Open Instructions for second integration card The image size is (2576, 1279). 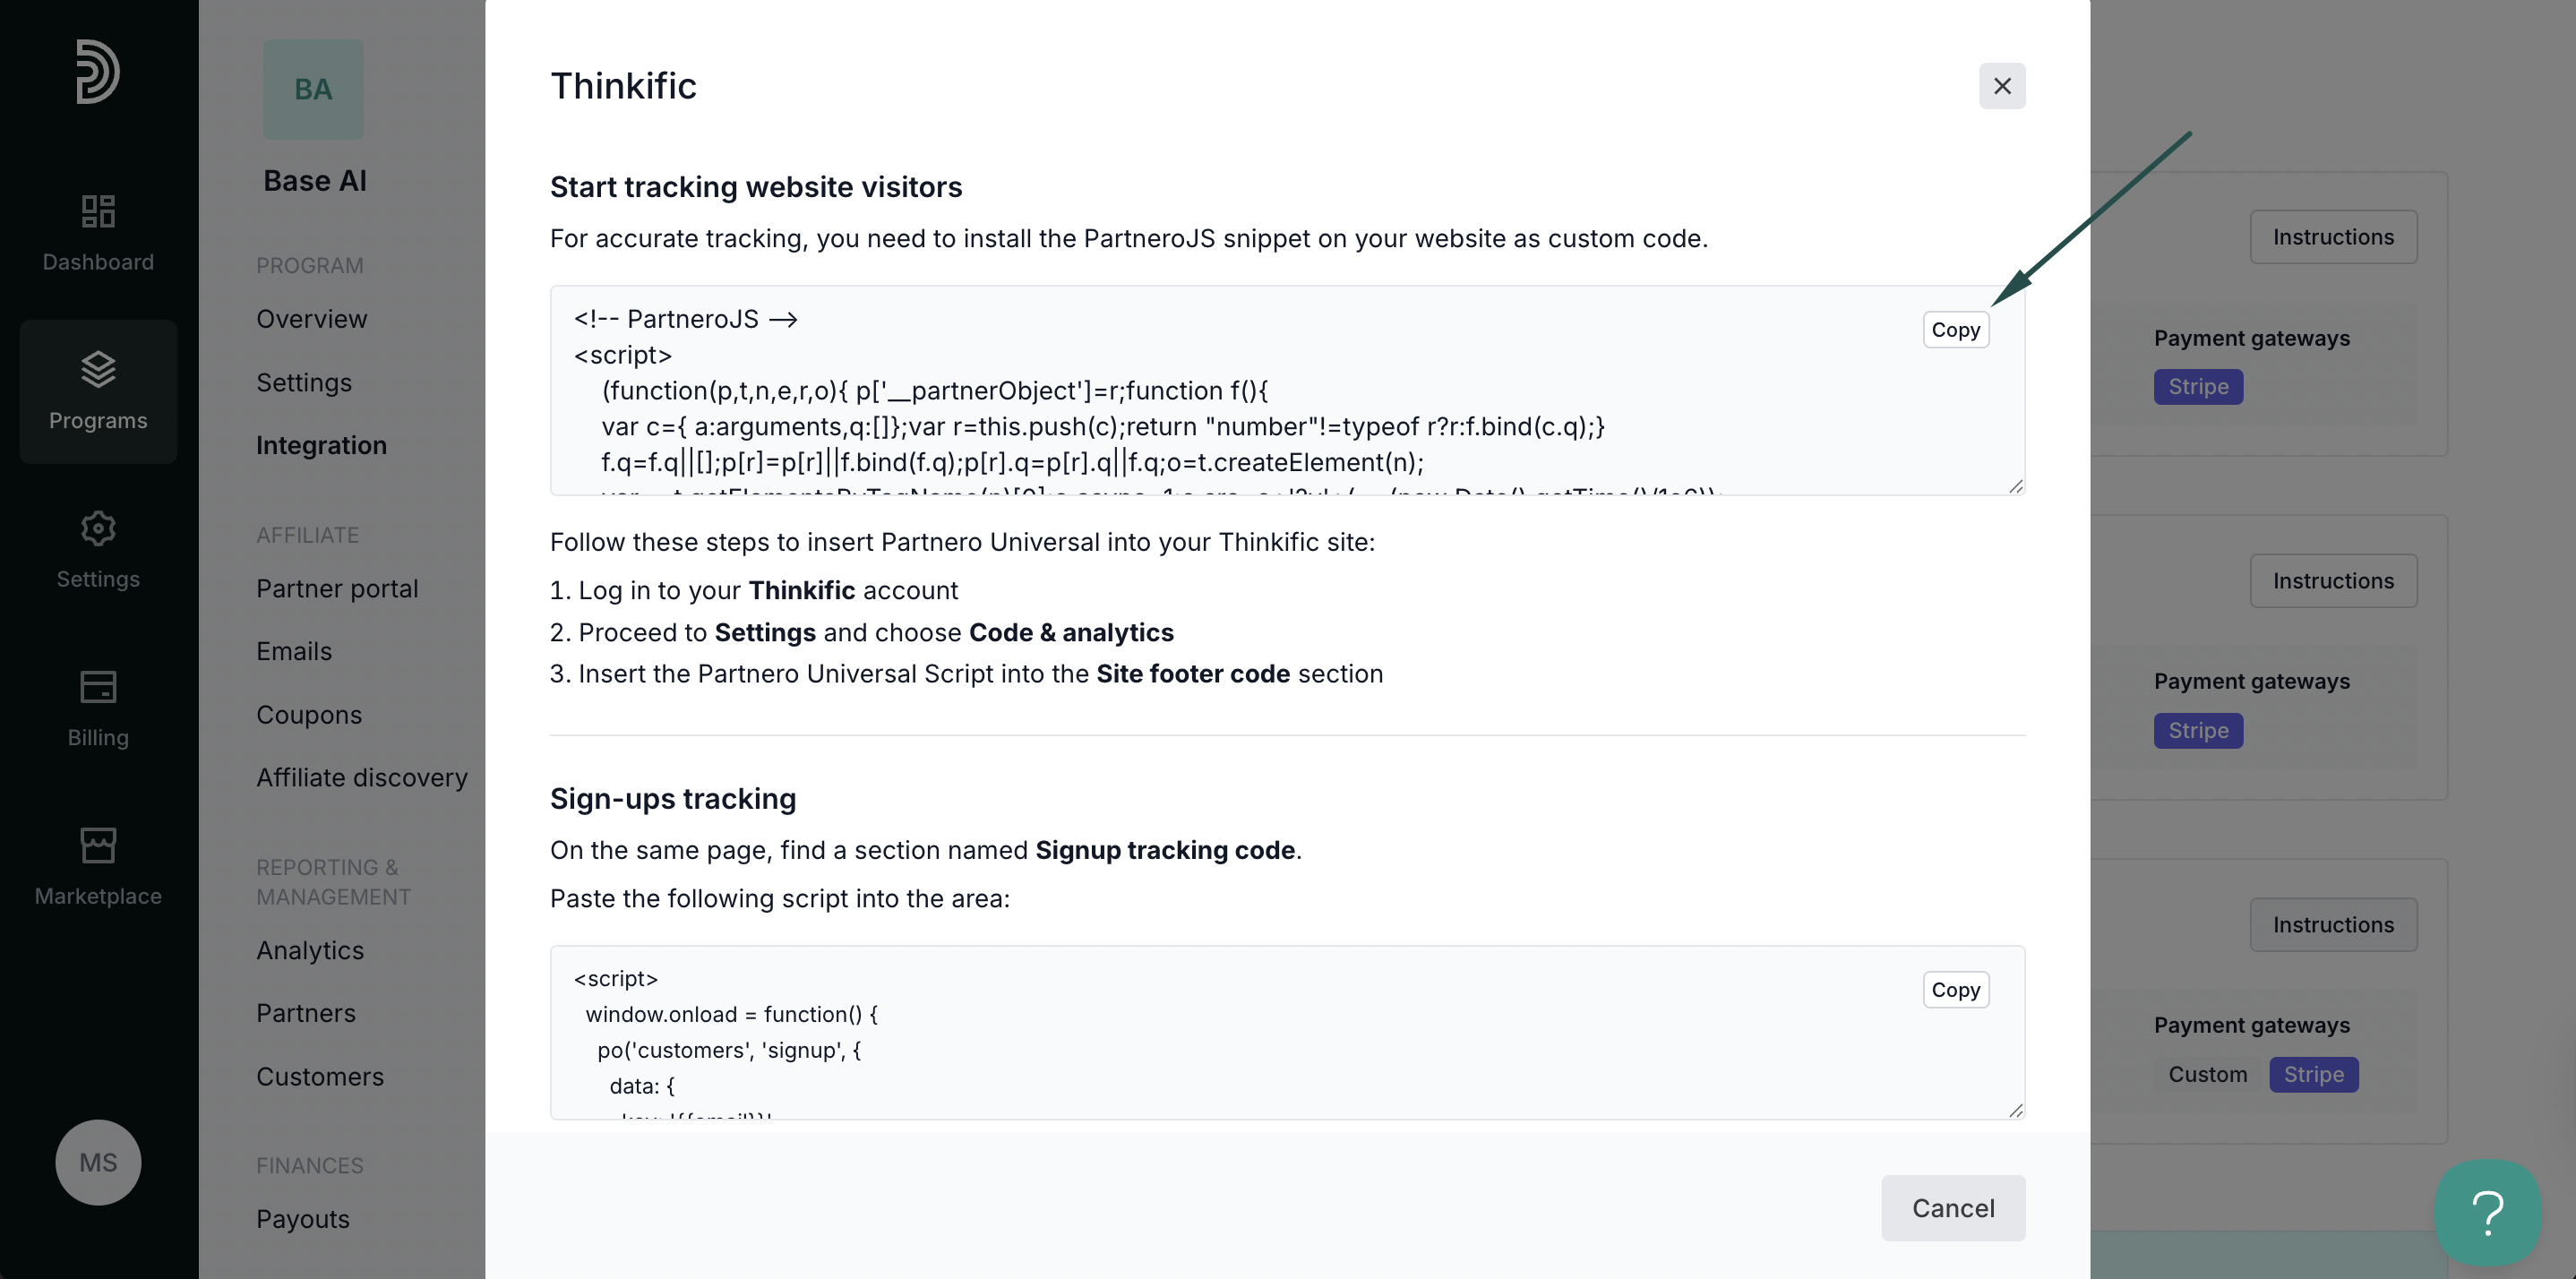click(2333, 581)
